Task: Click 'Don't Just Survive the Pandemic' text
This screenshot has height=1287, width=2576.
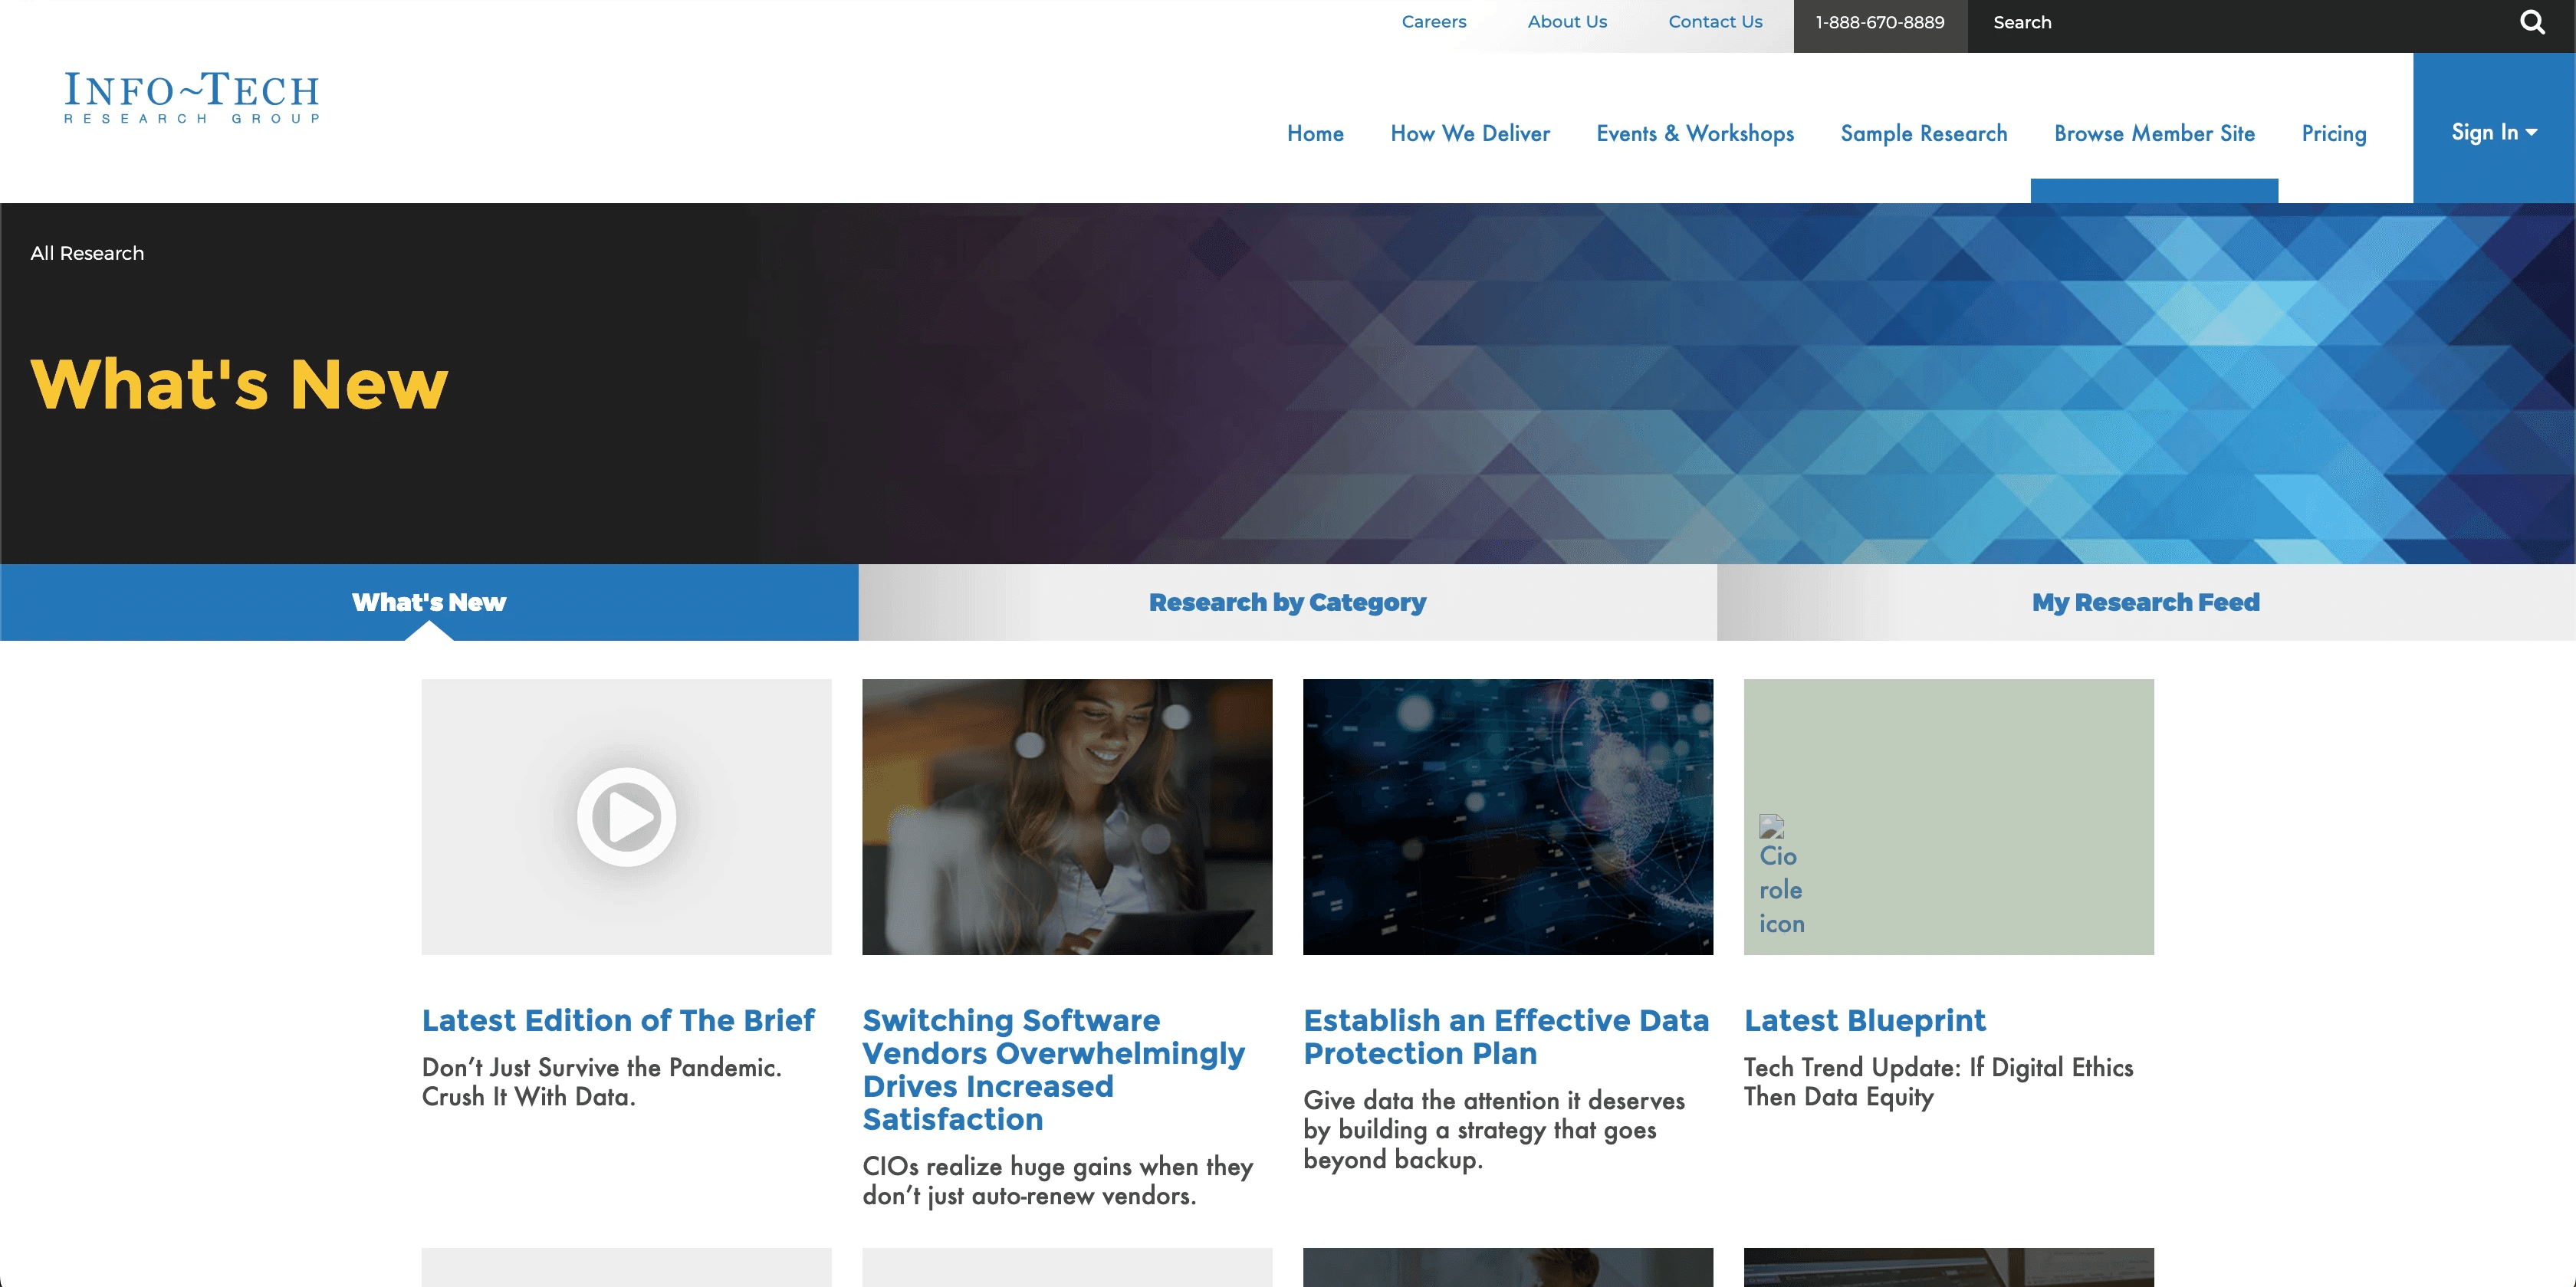Action: click(x=601, y=1082)
